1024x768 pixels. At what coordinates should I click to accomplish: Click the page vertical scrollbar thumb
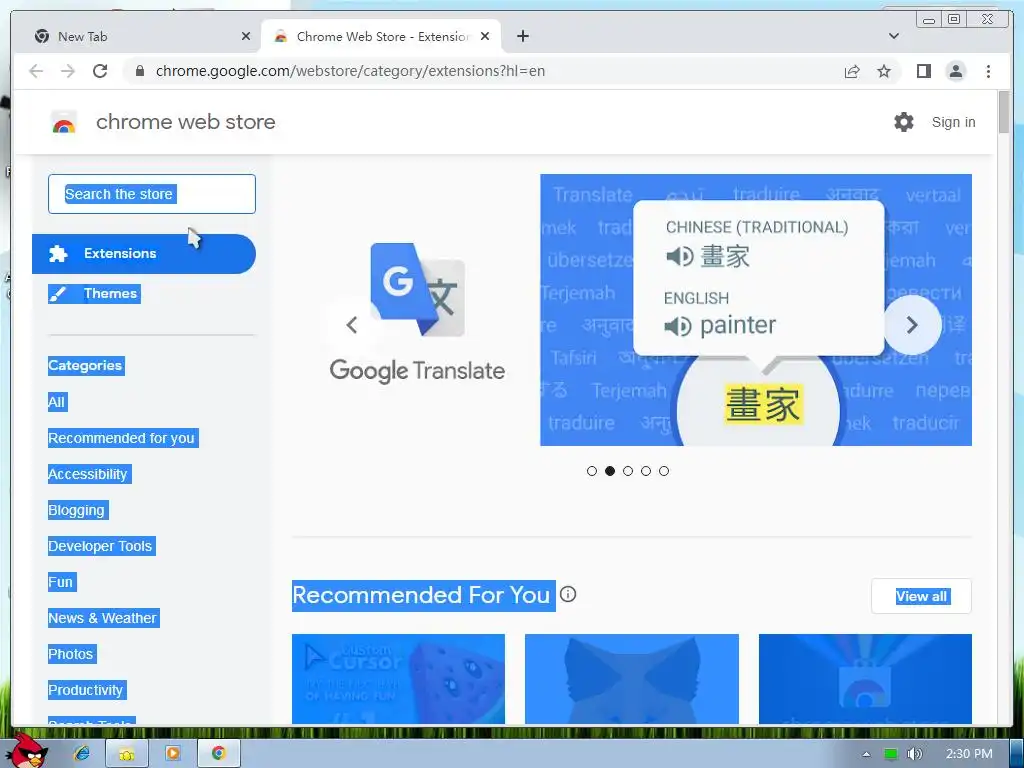pyautogui.click(x=1004, y=111)
